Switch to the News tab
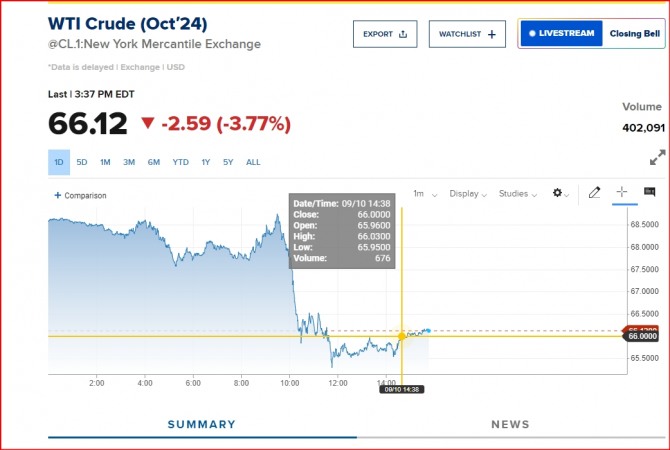 (510, 424)
